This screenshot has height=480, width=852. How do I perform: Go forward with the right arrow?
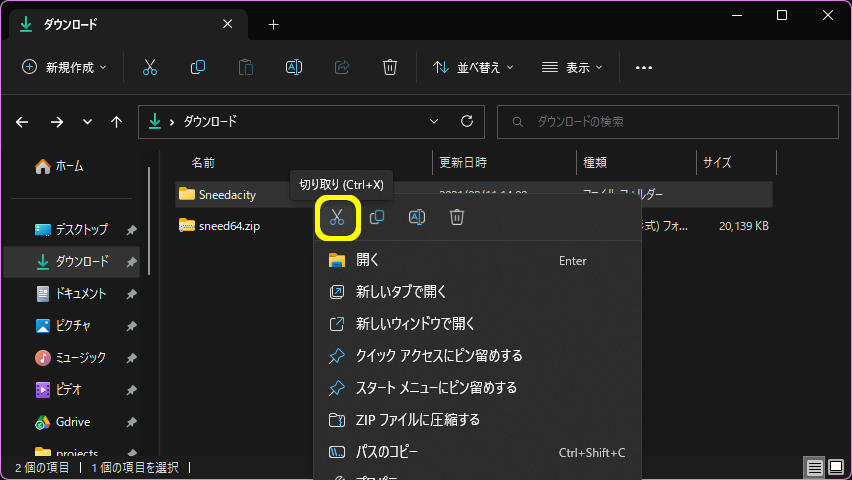(57, 122)
